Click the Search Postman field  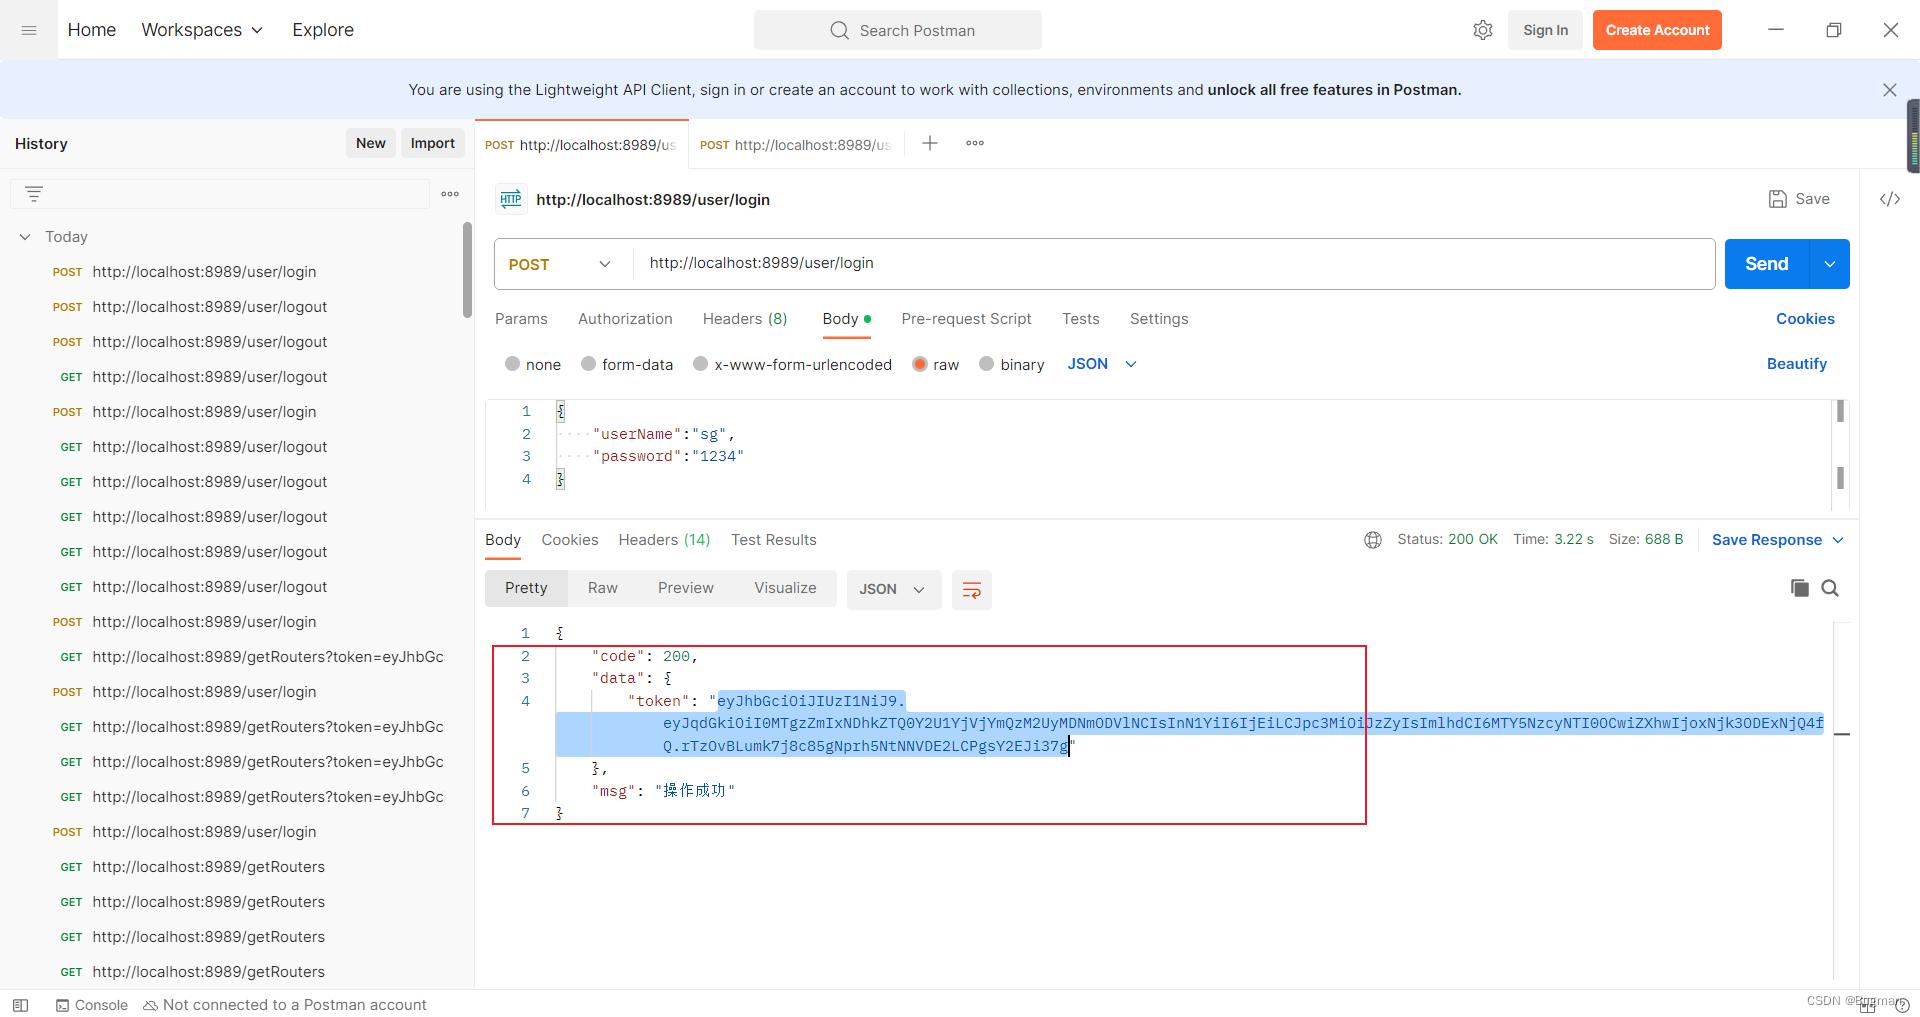(x=898, y=30)
